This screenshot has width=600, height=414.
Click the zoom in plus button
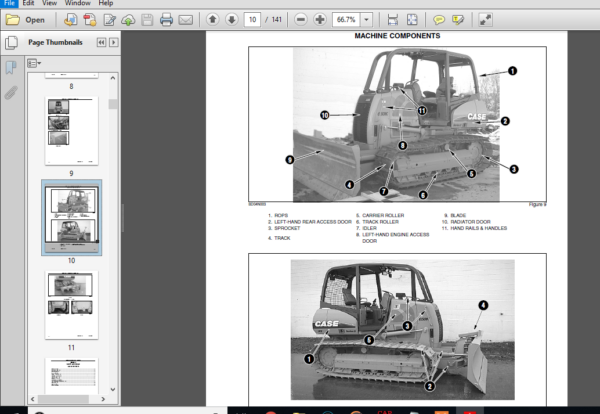(320, 19)
